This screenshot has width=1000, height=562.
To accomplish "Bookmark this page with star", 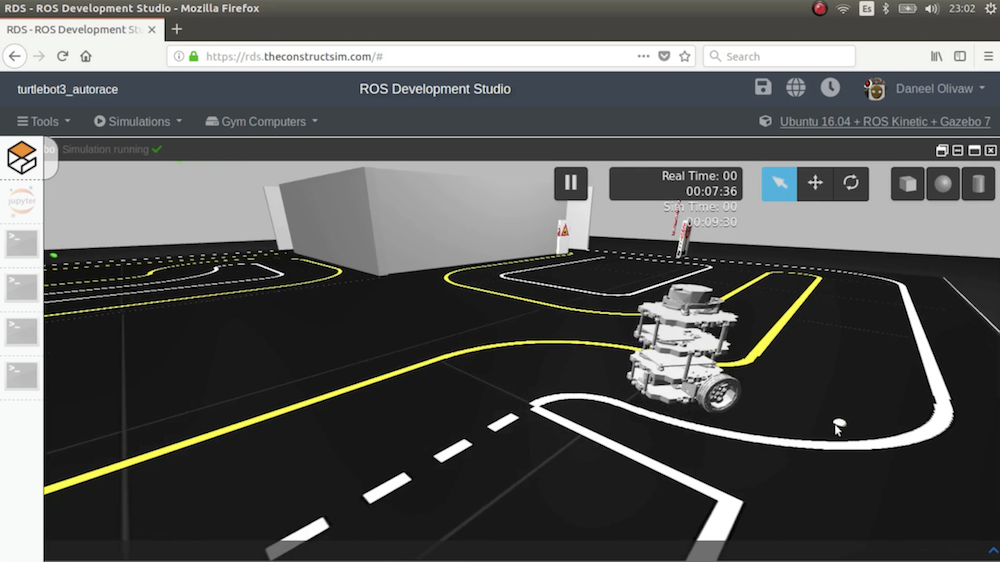I will [685, 56].
